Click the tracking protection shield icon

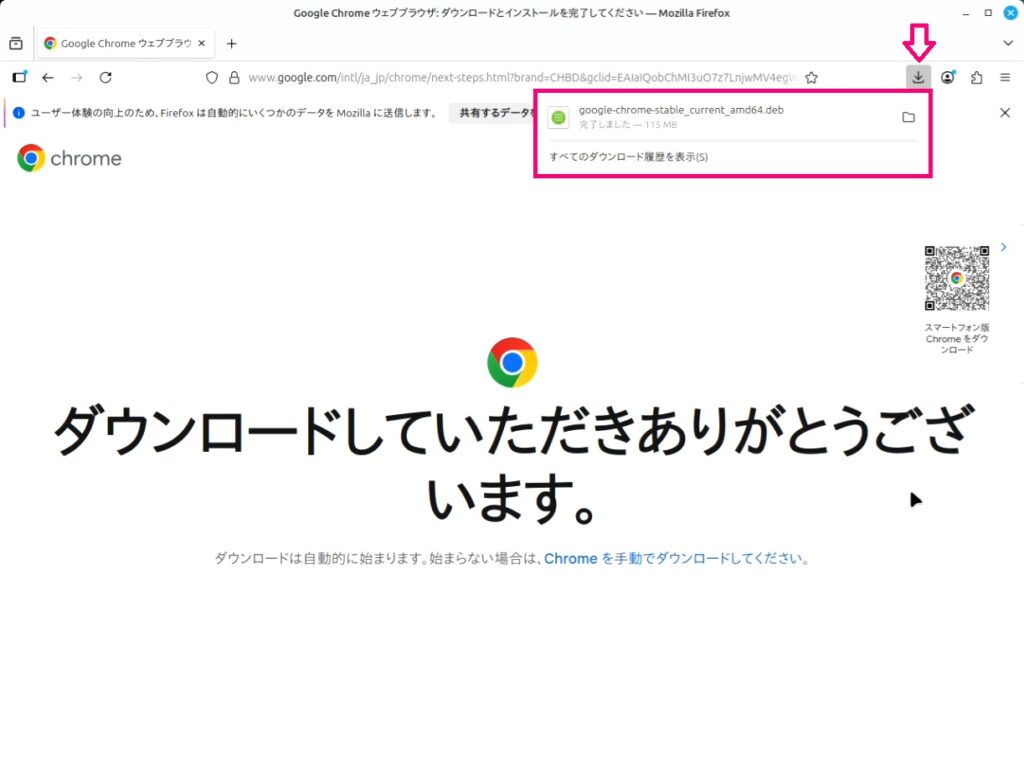click(x=211, y=77)
